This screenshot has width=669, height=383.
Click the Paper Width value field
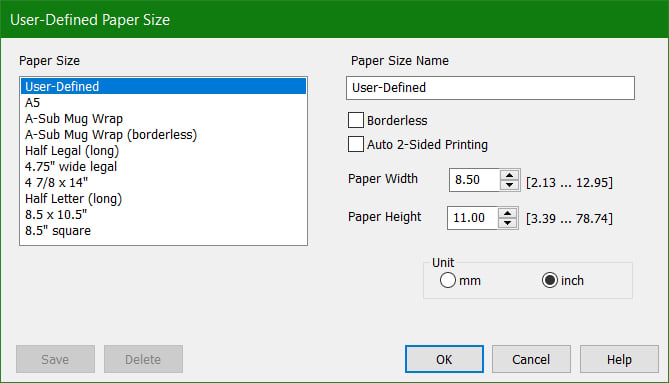coord(474,180)
